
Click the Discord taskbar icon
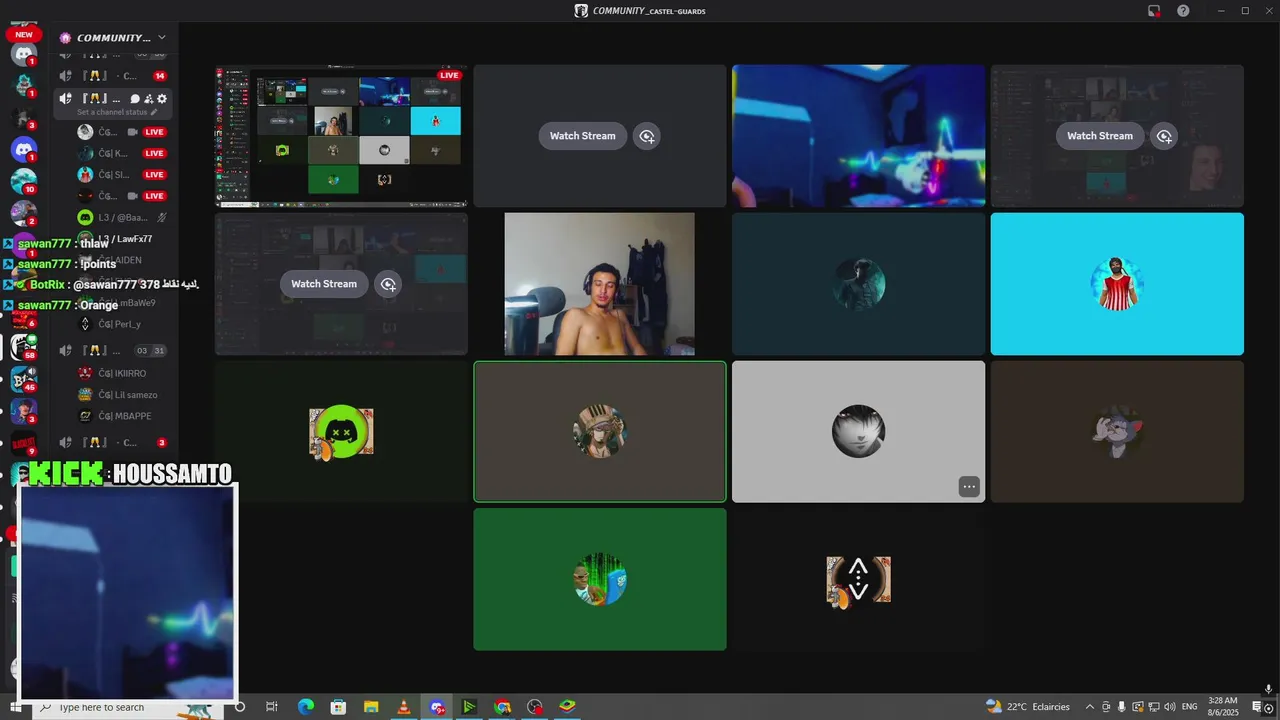(437, 707)
